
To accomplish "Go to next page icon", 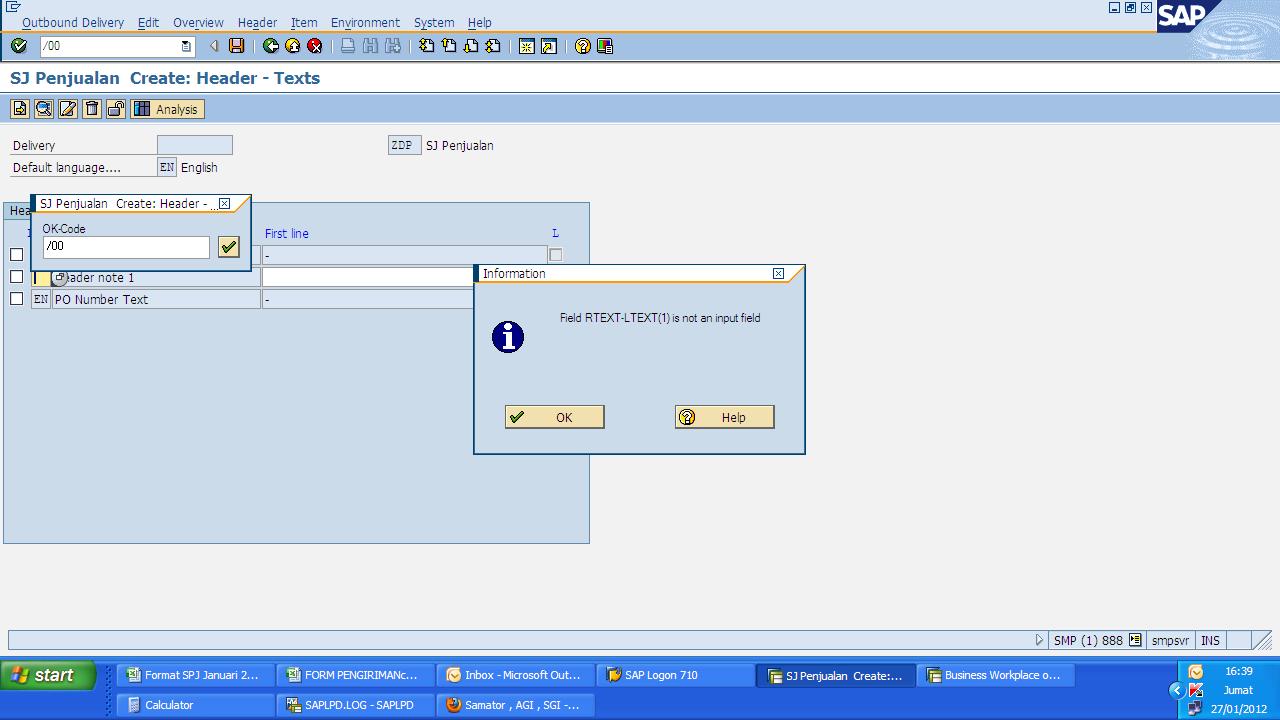I will pos(471,46).
